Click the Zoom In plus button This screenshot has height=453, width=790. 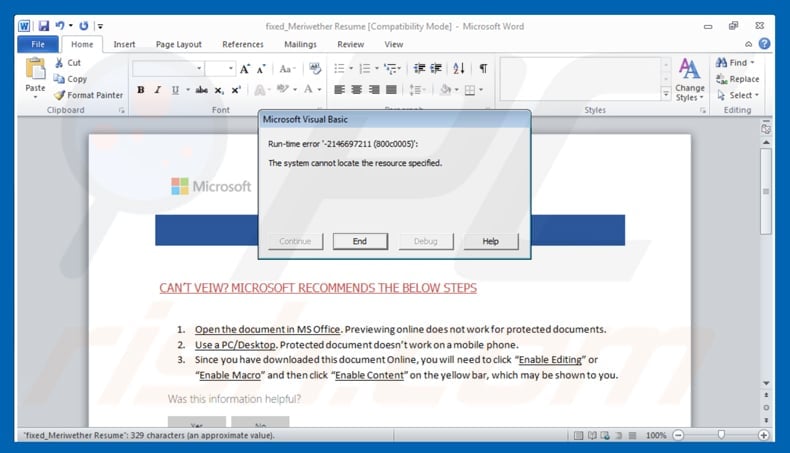(764, 435)
